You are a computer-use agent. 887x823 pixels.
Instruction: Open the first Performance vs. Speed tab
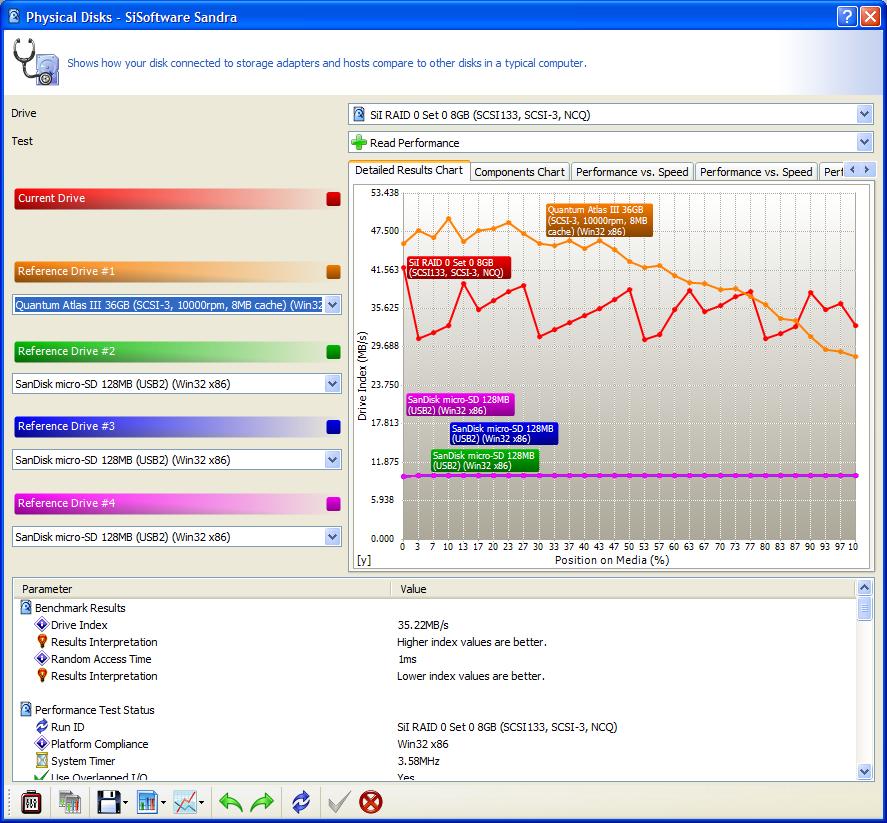pos(632,172)
